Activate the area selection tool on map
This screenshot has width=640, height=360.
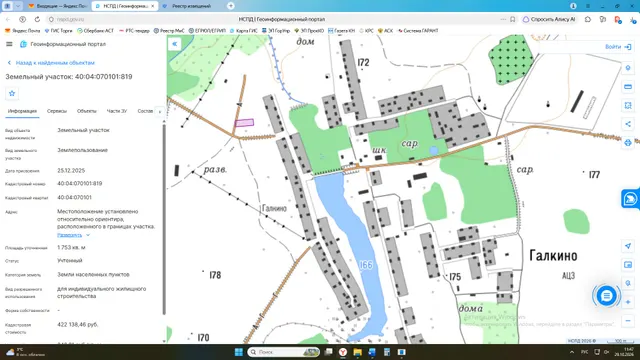click(x=628, y=105)
